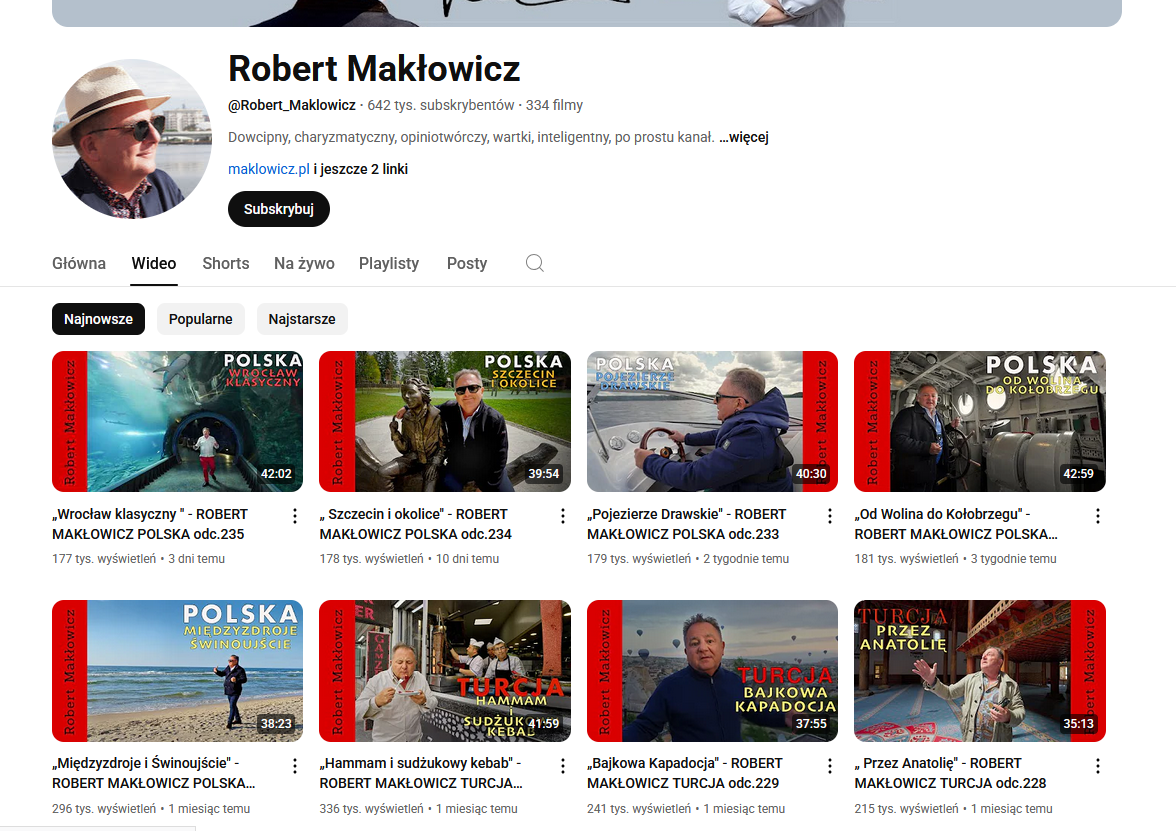
Task: Open more actions for Pojezierze Drawskie video
Action: (x=830, y=516)
